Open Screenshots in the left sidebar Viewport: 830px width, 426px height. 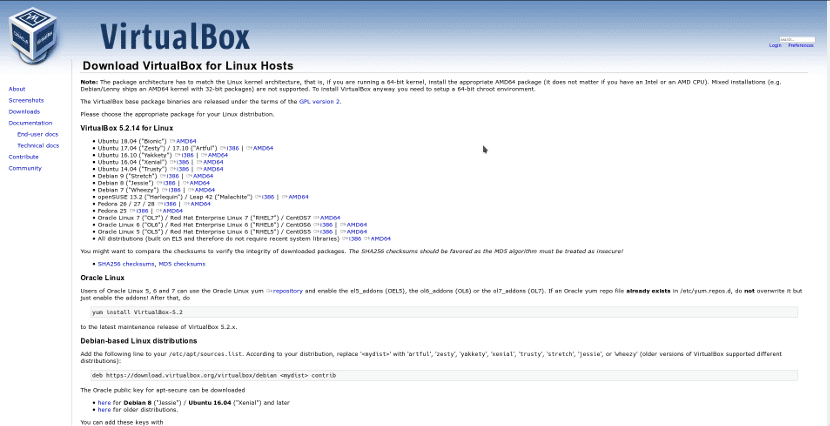[x=26, y=100]
